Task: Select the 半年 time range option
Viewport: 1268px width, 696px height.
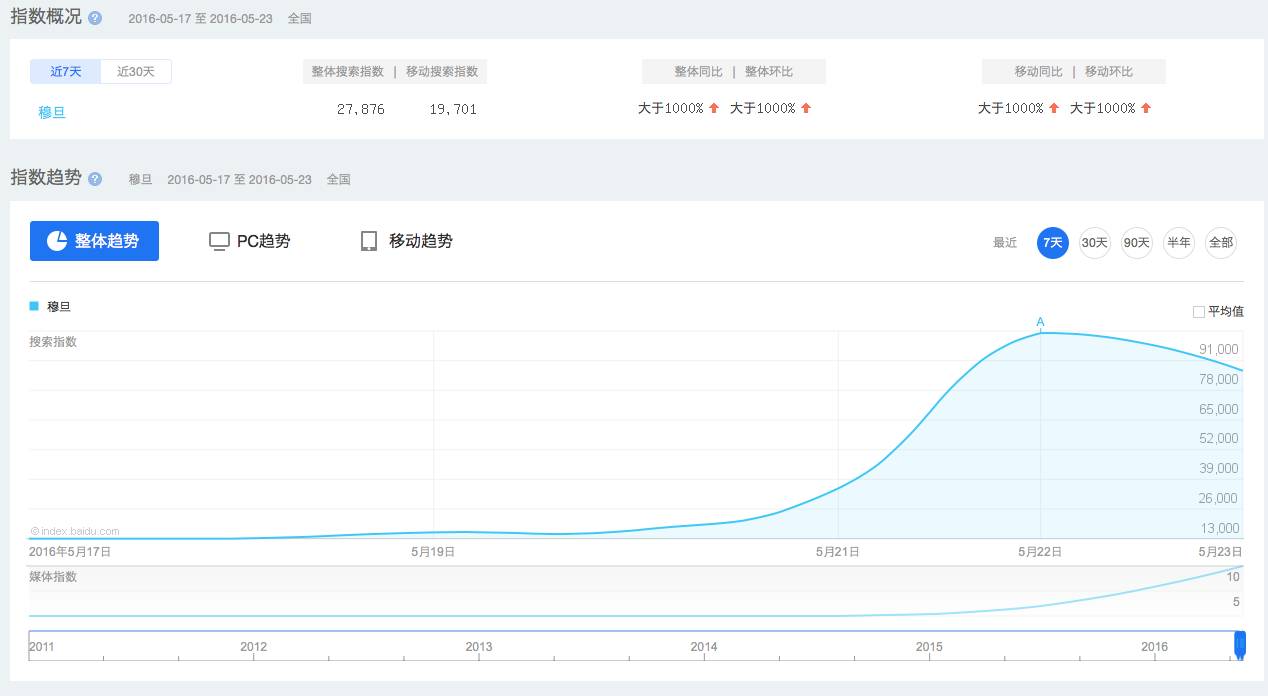Action: pyautogui.click(x=1179, y=243)
